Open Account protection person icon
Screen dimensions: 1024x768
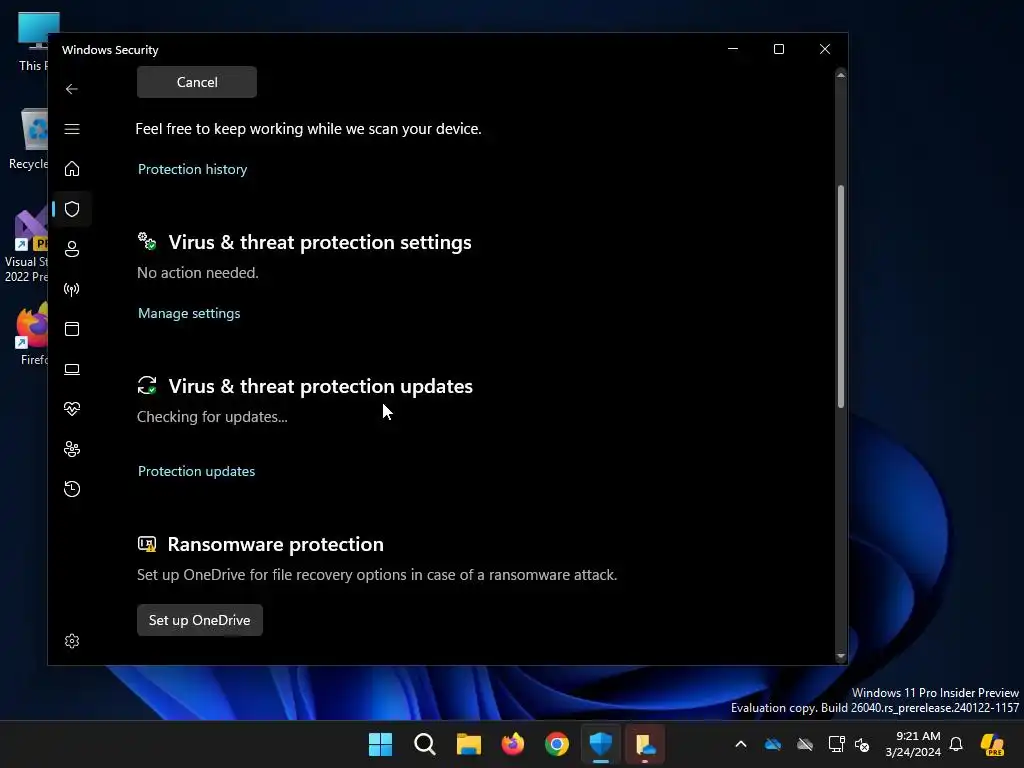[72, 249]
